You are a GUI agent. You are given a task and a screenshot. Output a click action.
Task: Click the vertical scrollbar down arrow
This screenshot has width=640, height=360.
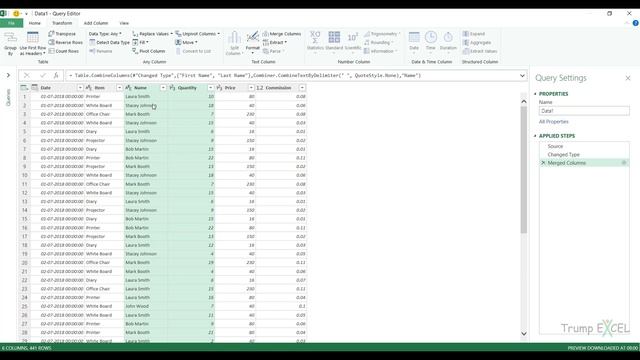[524, 333]
